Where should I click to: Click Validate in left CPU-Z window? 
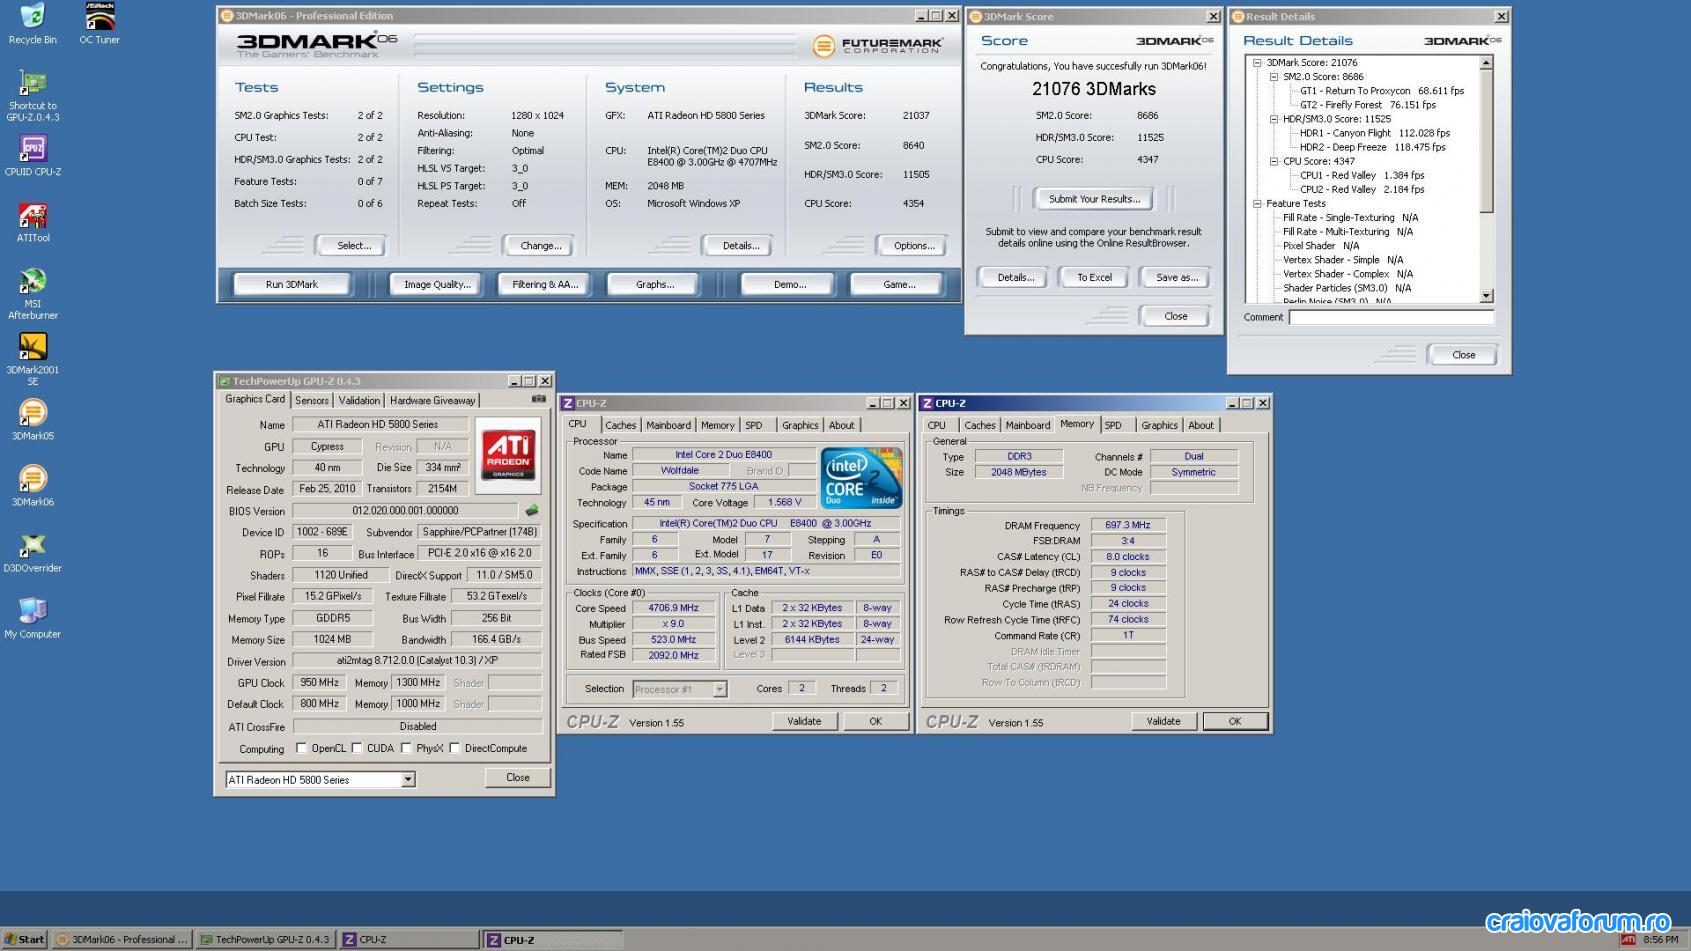tap(804, 721)
